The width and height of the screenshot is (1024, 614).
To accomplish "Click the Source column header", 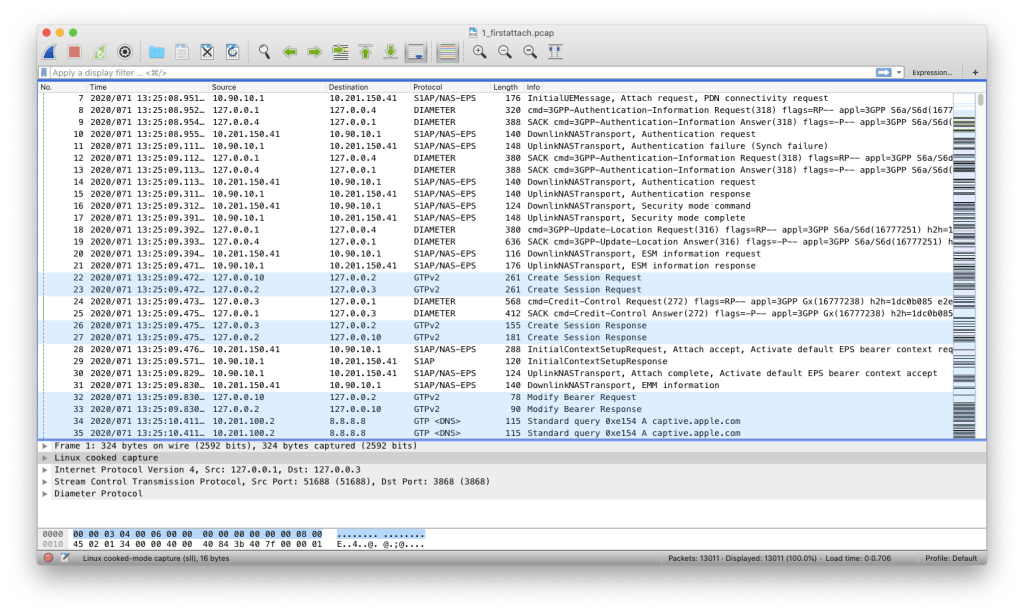I will 224,88.
